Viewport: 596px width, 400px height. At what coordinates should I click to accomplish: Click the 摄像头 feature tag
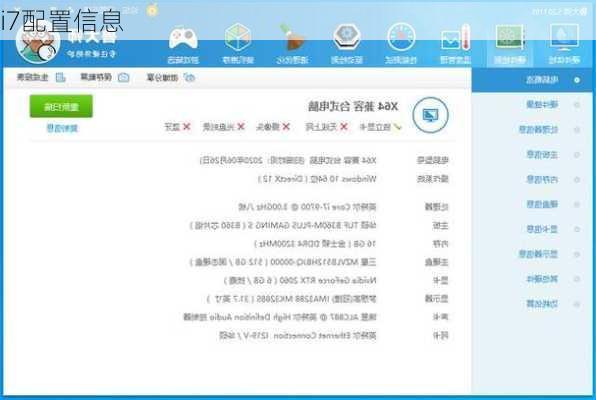(x=273, y=127)
